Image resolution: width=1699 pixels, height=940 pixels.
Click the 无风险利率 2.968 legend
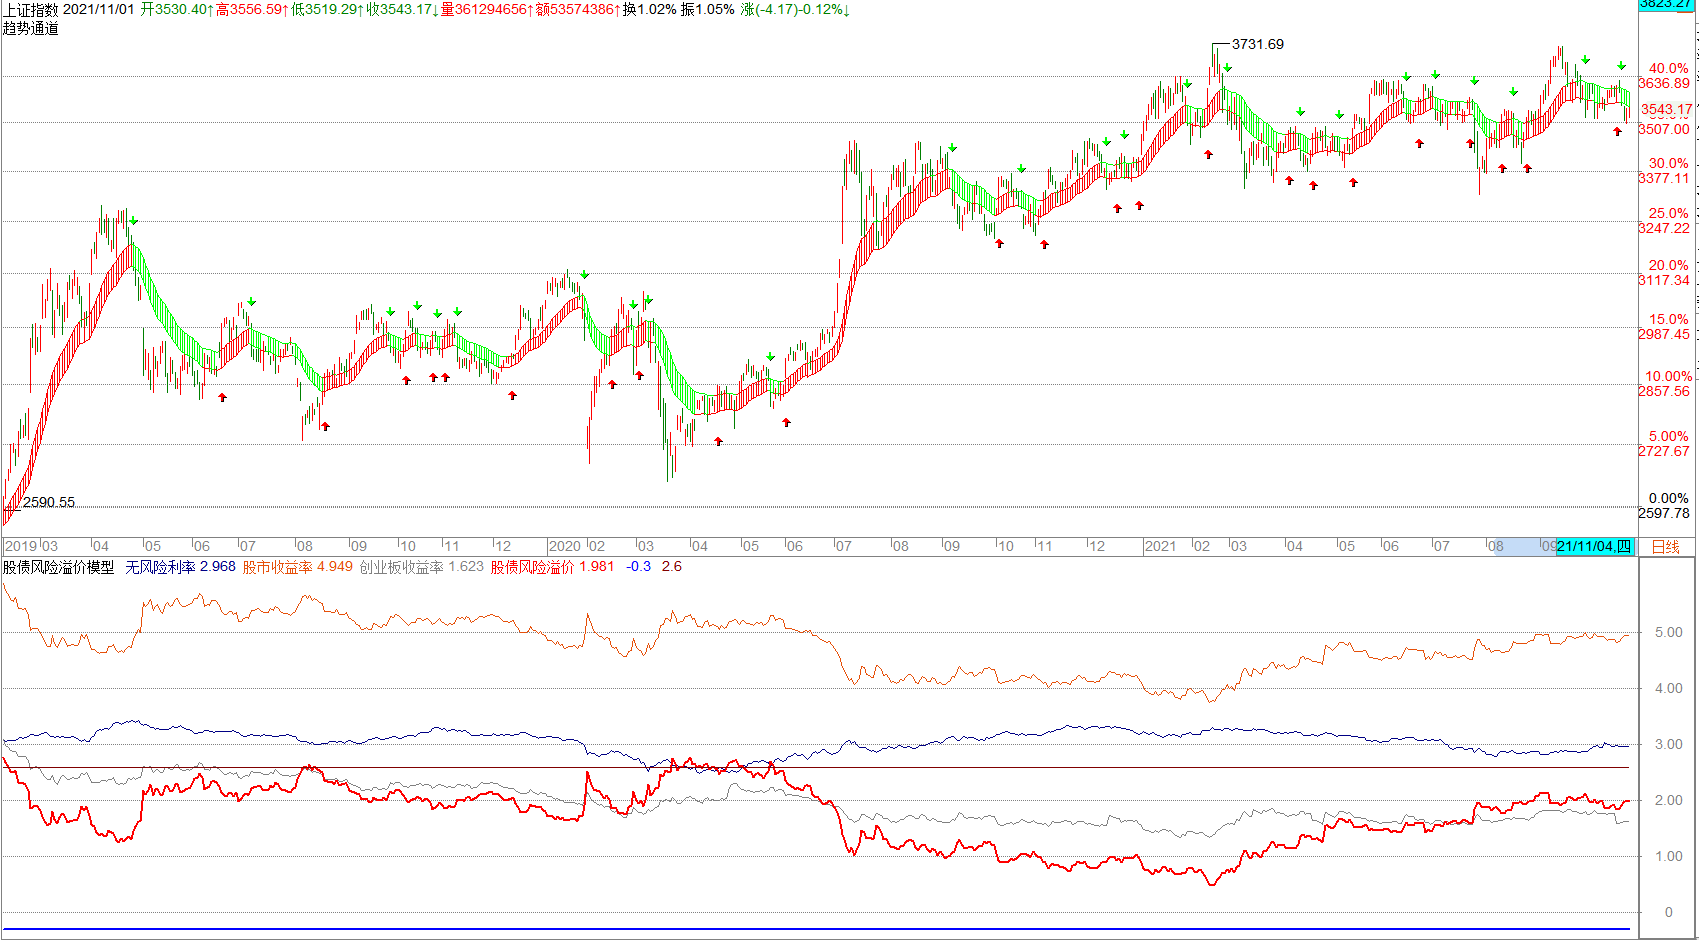(180, 567)
